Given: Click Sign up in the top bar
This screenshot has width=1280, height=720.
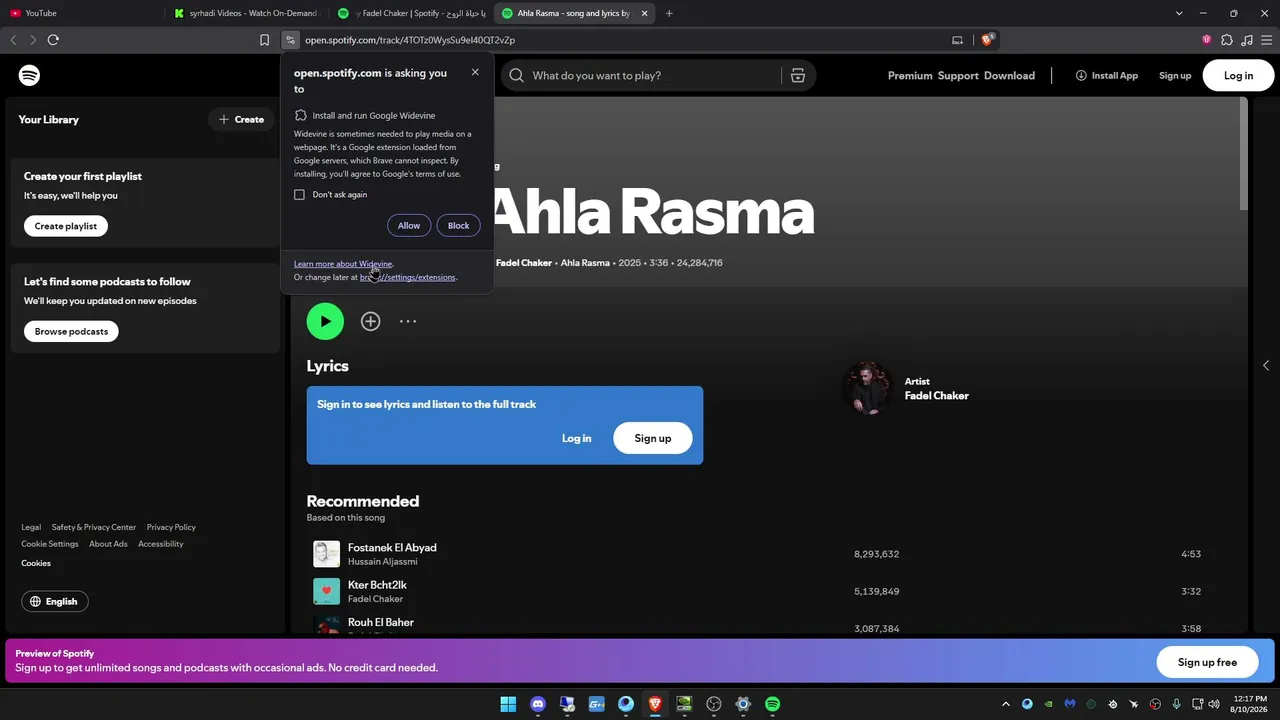Looking at the screenshot, I should click(x=1175, y=76).
